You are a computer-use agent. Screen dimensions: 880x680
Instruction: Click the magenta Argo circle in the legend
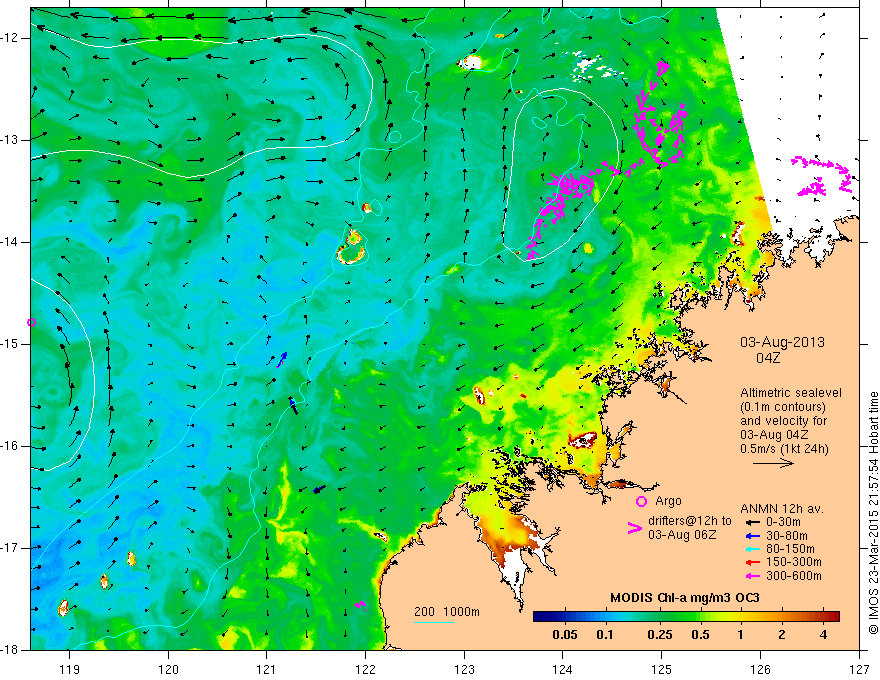pyautogui.click(x=641, y=502)
